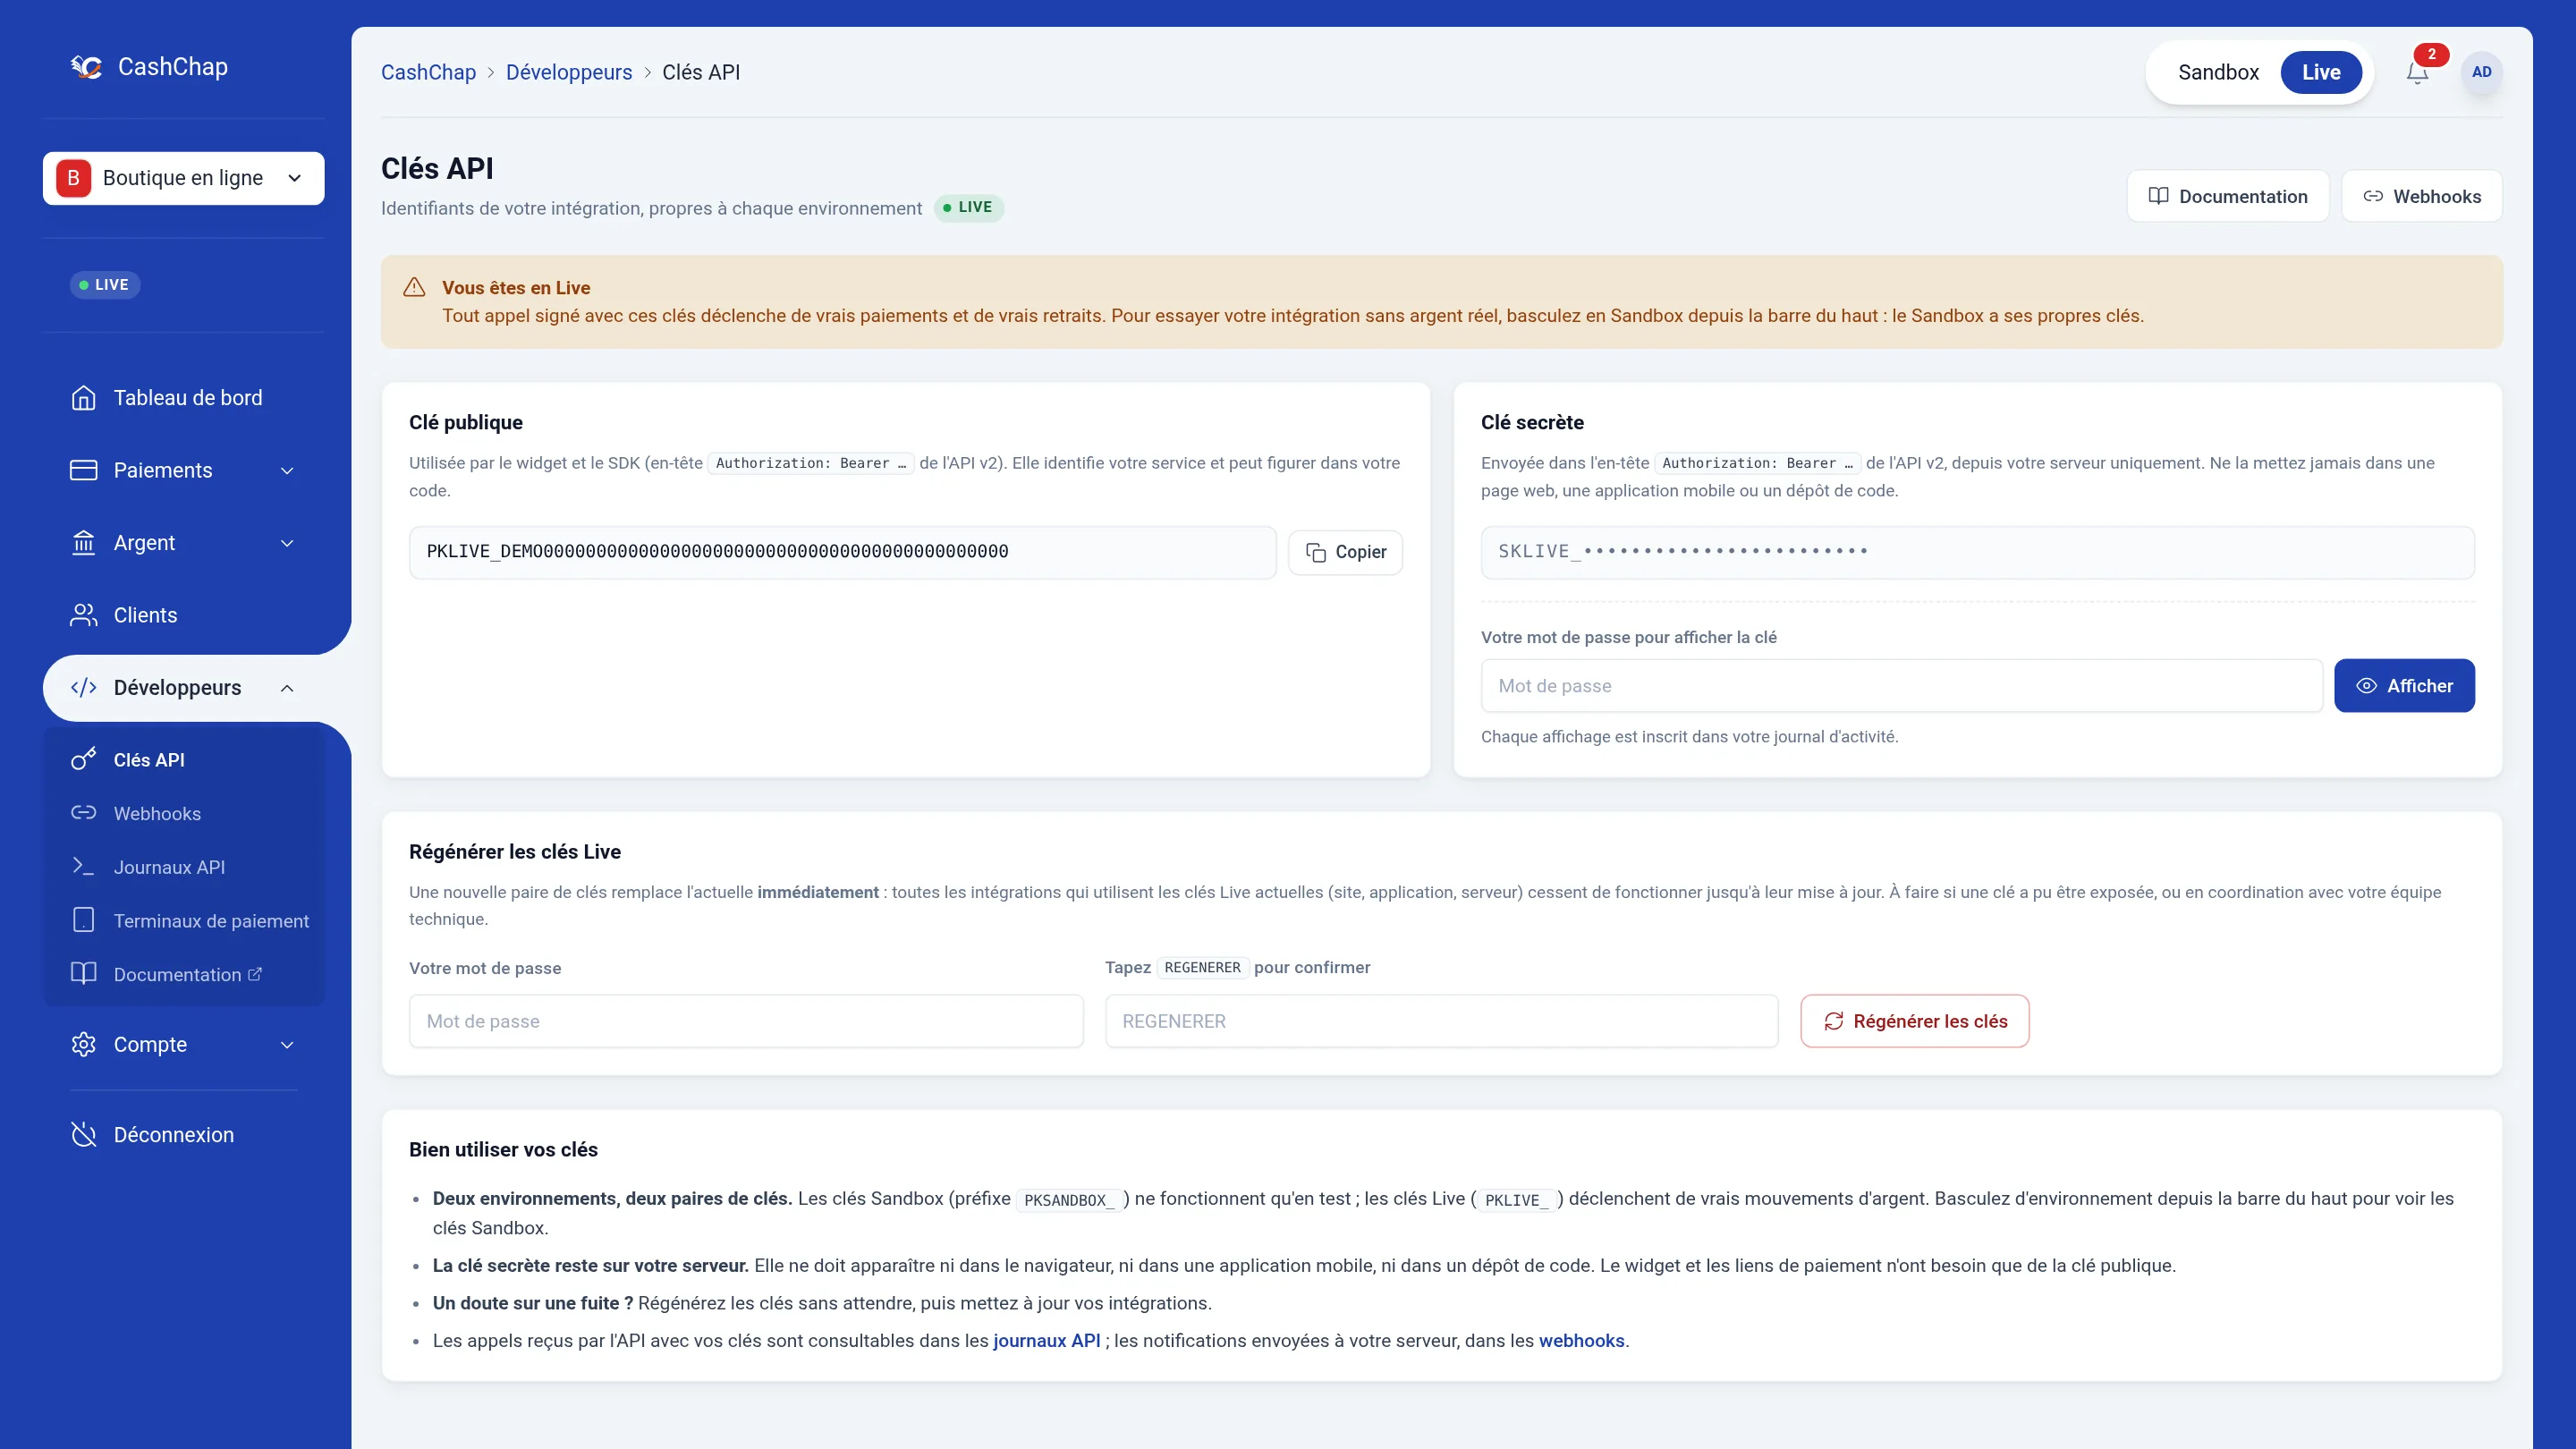Expand the Argent submenu chevron
Screen dimensions: 2576x1449
click(287, 543)
